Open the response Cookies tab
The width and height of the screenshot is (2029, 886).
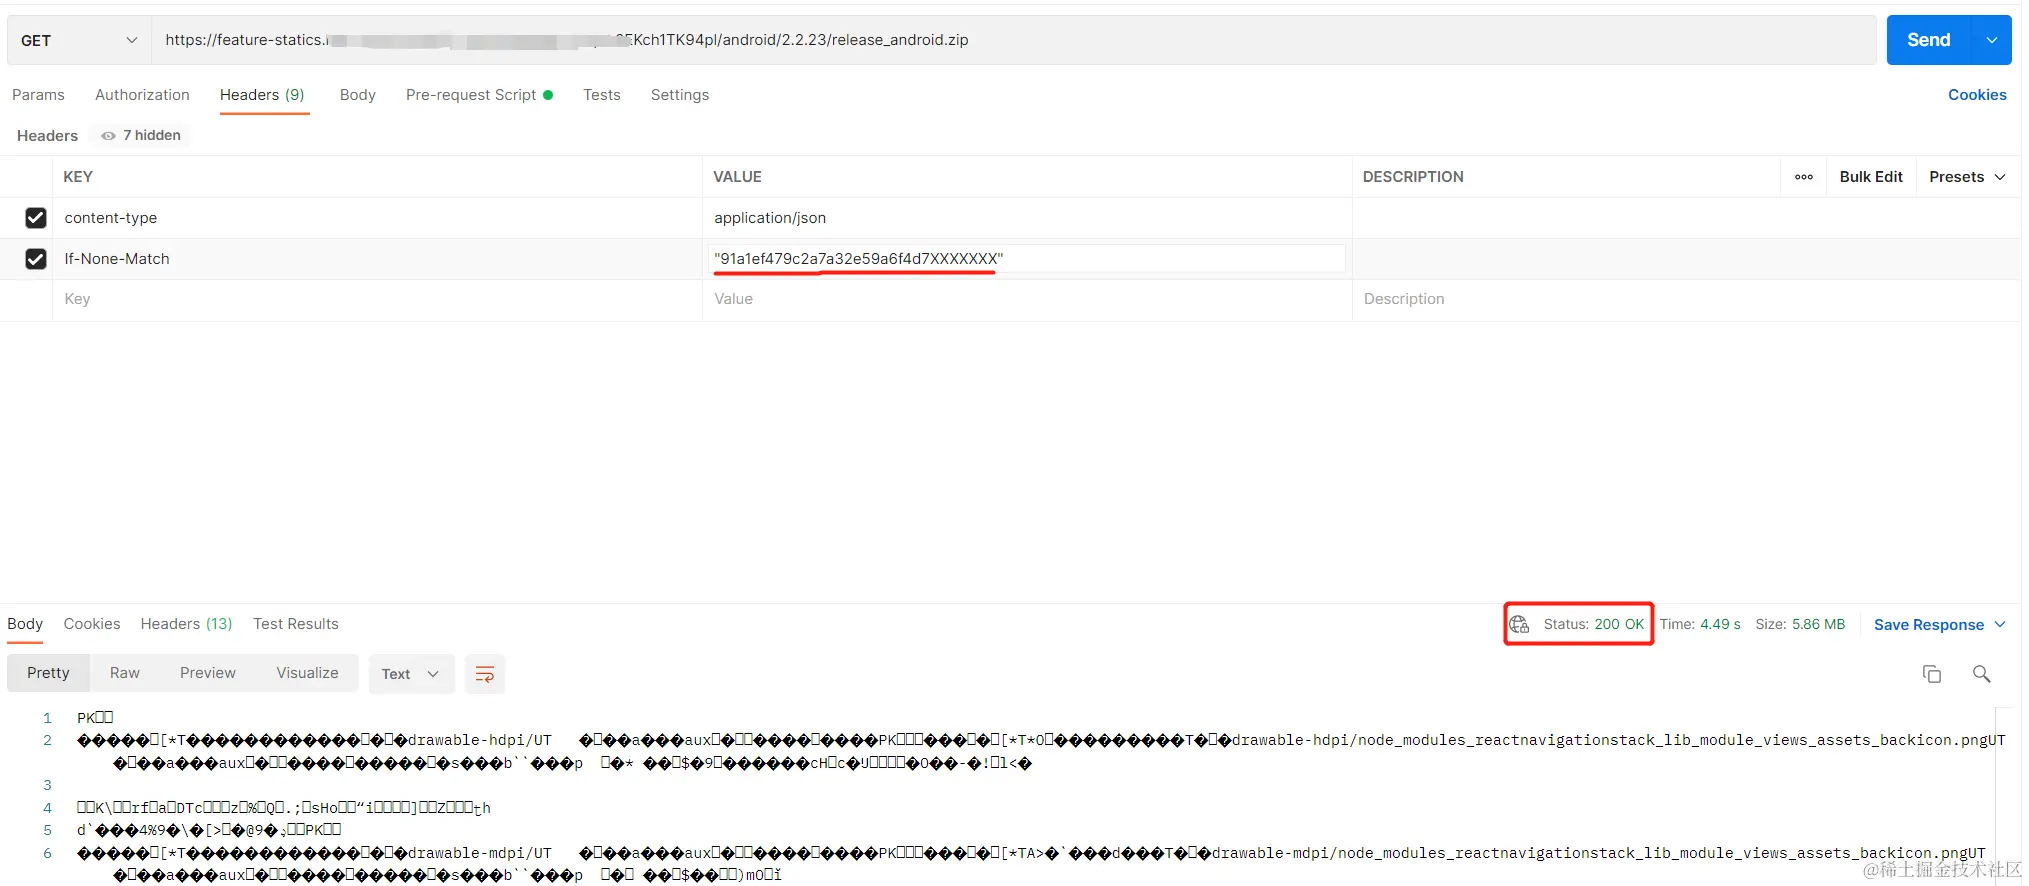[92, 624]
